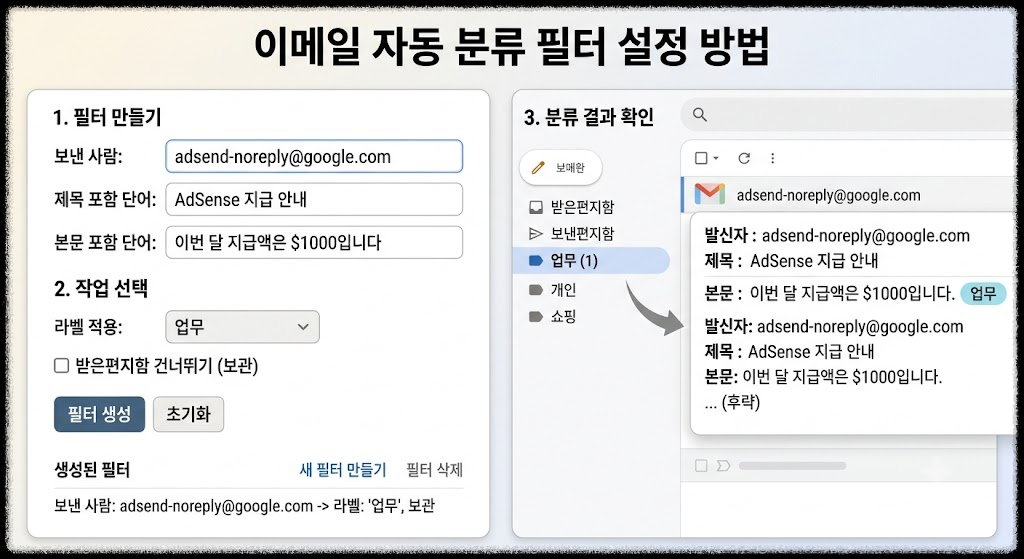Toggle the 받은편지함 건너뛰기 (보관) checkbox

pos(61,366)
